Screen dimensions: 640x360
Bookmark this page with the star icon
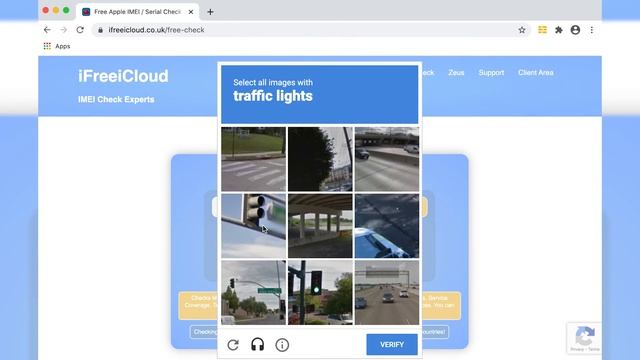522,30
